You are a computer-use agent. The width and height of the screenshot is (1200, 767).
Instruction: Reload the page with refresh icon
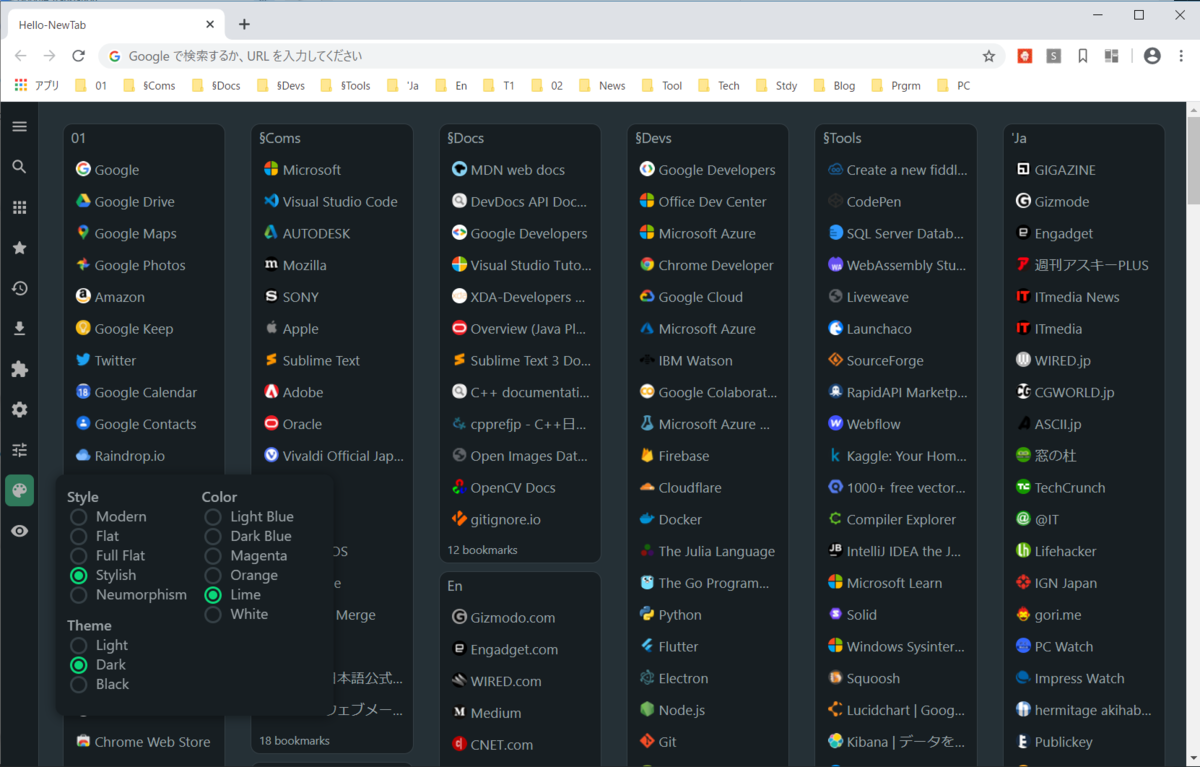79,56
